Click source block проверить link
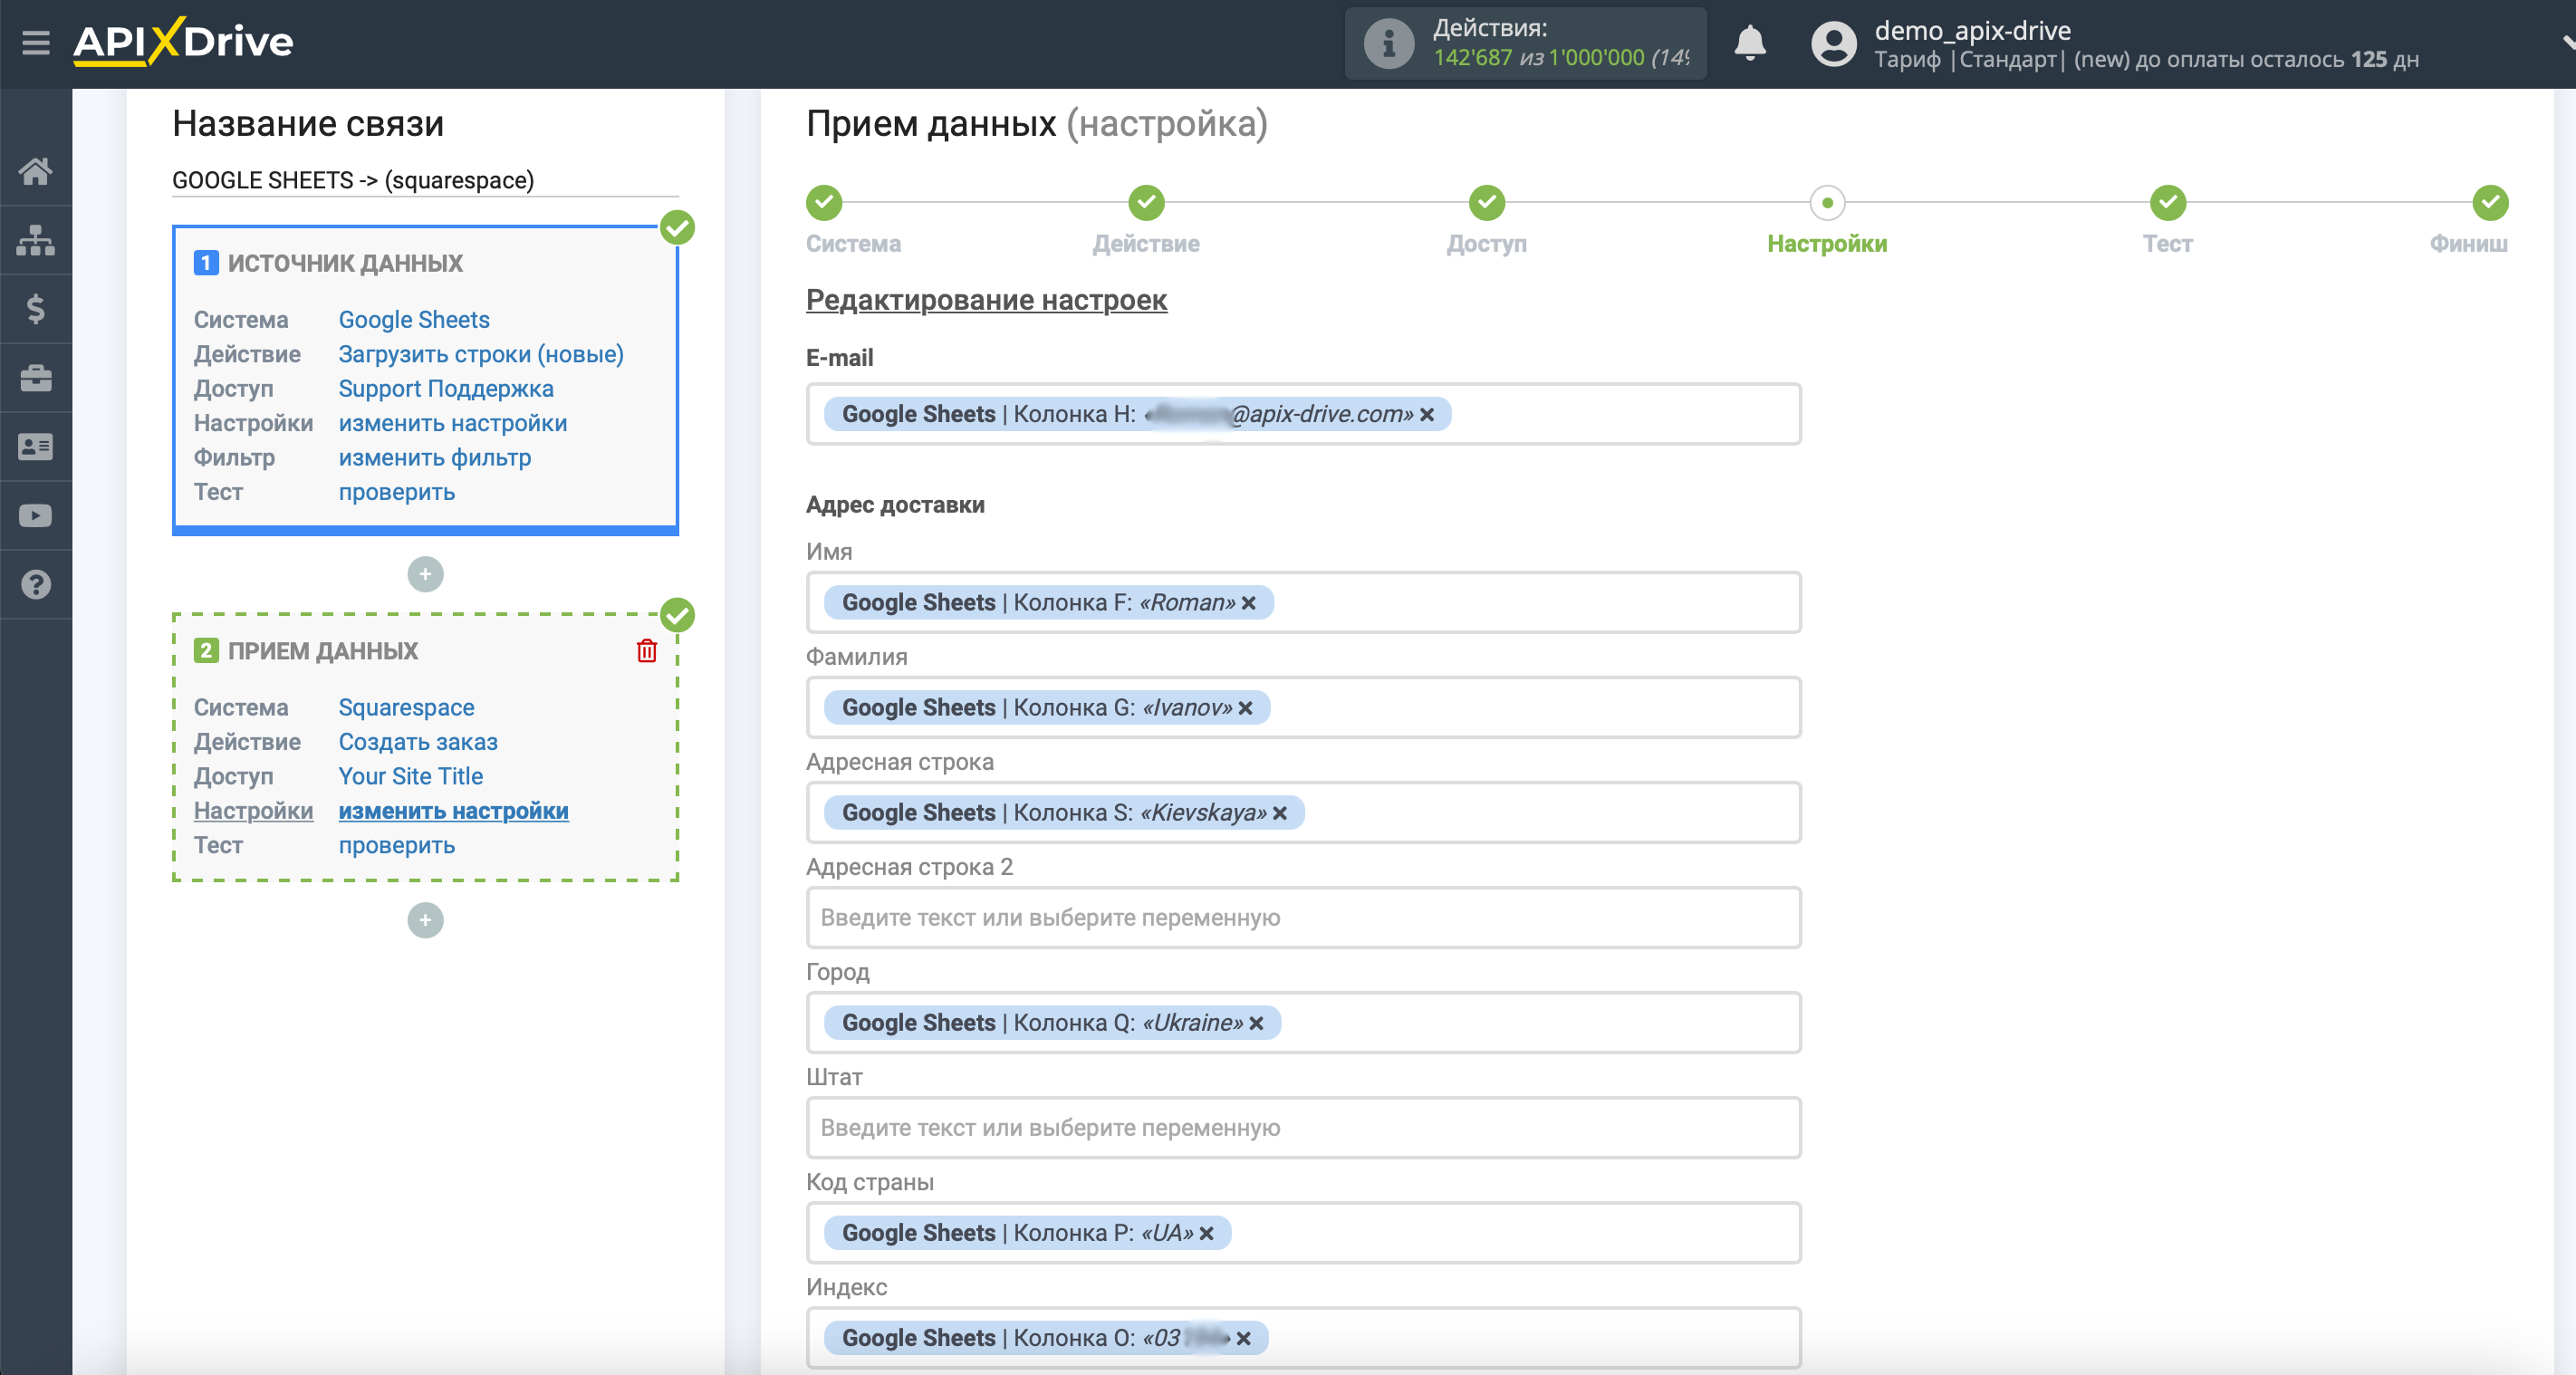The height and width of the screenshot is (1375, 2576). pos(397,492)
